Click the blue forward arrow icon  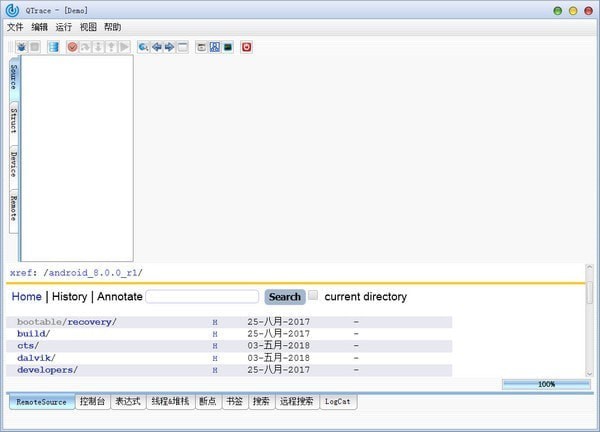pos(169,47)
